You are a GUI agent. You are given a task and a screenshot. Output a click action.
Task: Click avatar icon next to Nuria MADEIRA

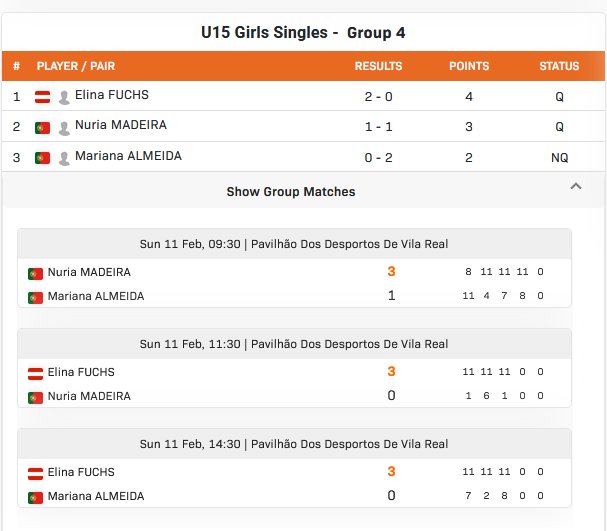(x=64, y=128)
